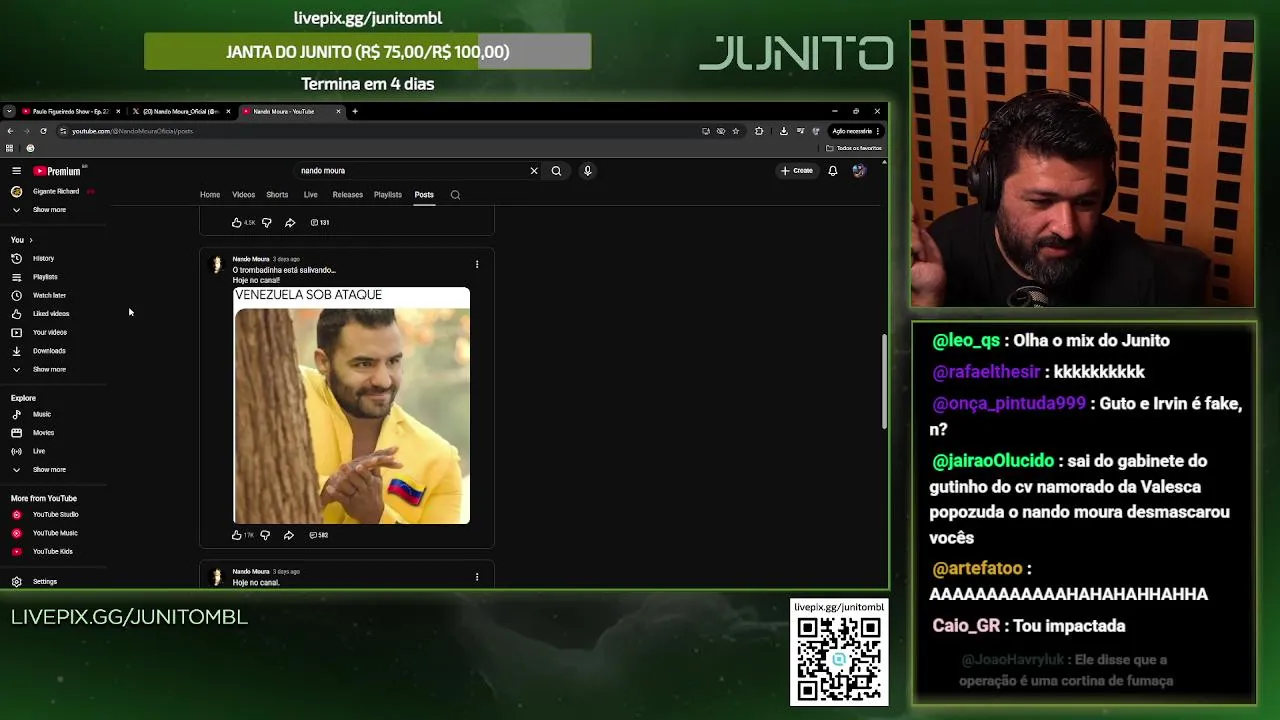Screen dimensions: 1280x720
Task: Click the browser address bar URL
Action: [x=132, y=131]
